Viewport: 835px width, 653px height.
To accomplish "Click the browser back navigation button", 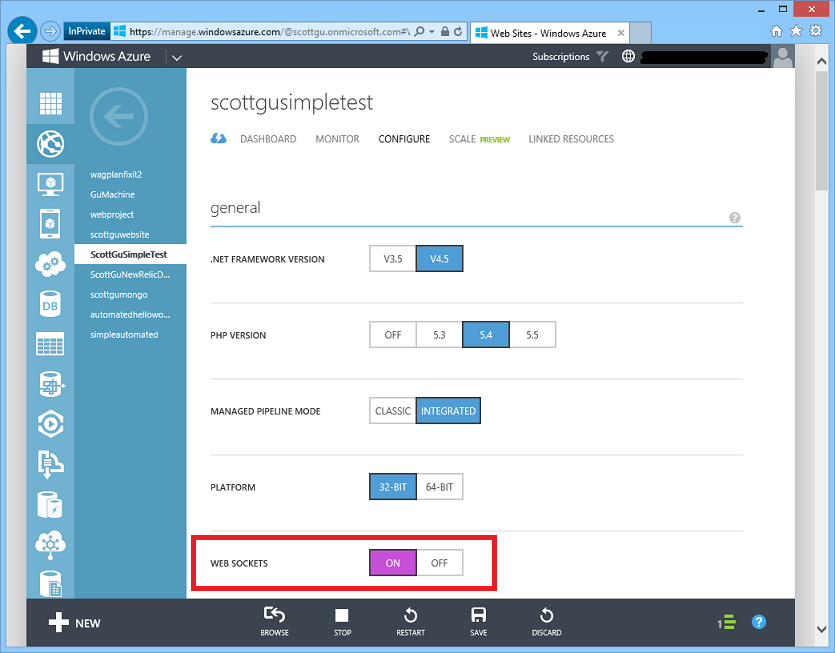I will (x=22, y=31).
